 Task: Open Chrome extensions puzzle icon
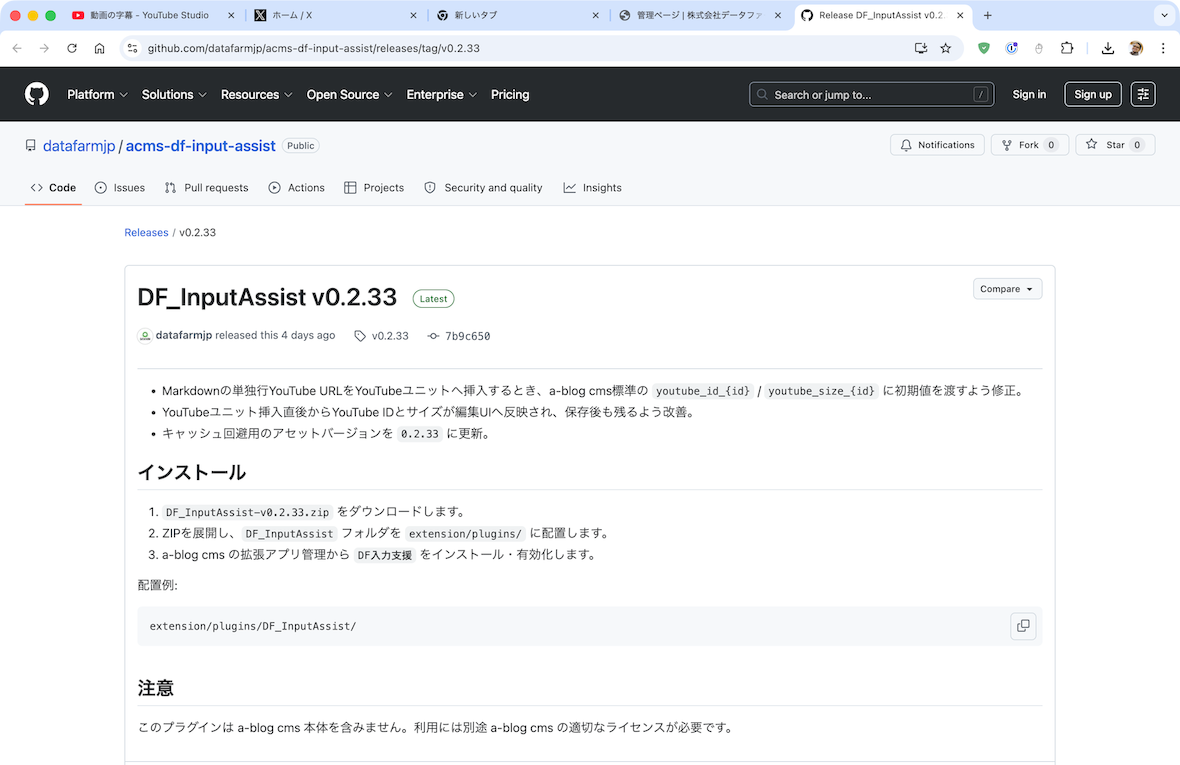(x=1066, y=48)
